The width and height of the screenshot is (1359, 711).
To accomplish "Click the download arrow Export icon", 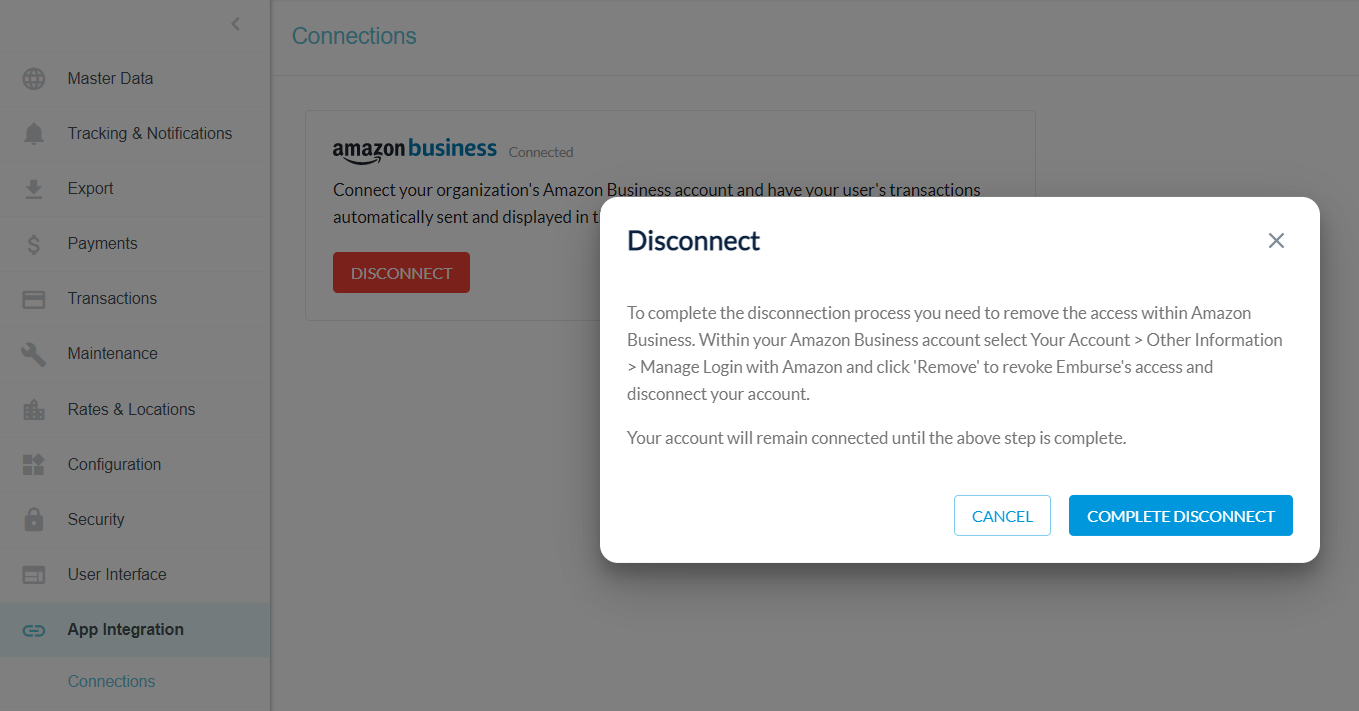I will (34, 189).
